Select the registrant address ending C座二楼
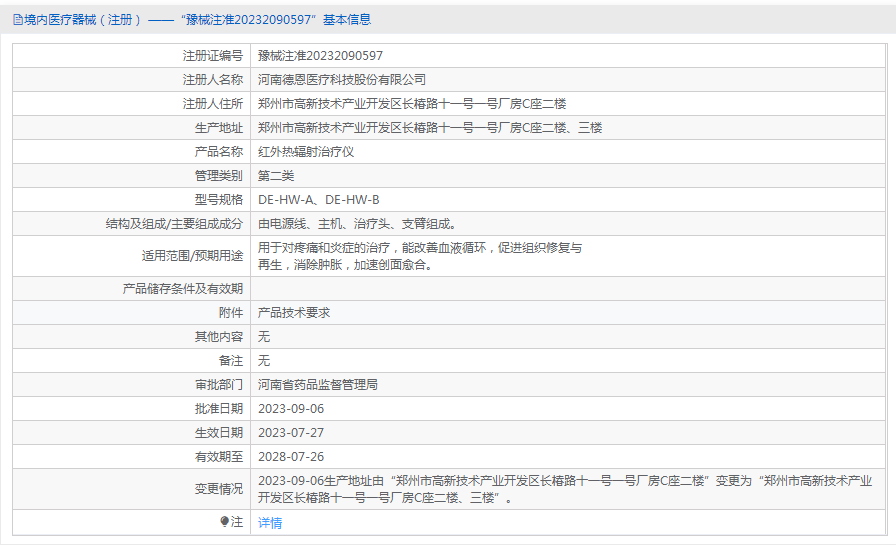Screen dimensions: 896x545 point(412,104)
